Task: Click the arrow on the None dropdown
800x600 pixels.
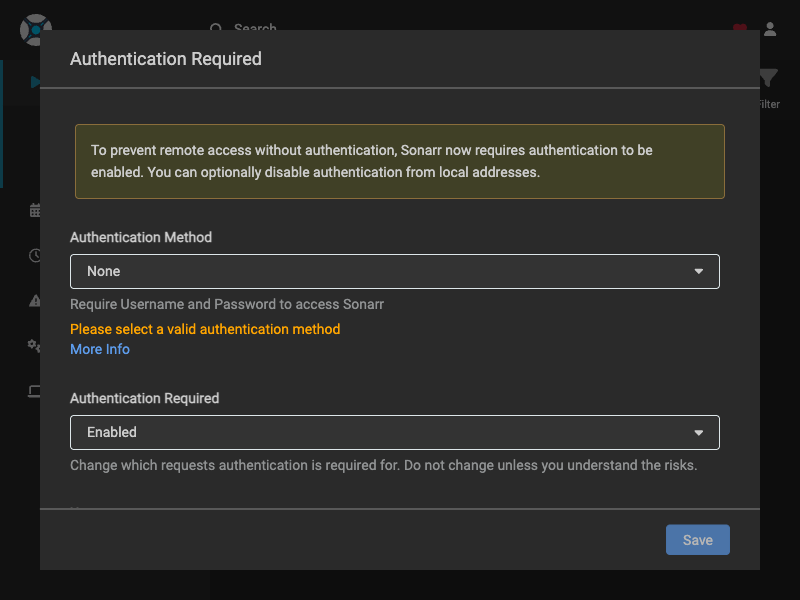Action: [699, 271]
